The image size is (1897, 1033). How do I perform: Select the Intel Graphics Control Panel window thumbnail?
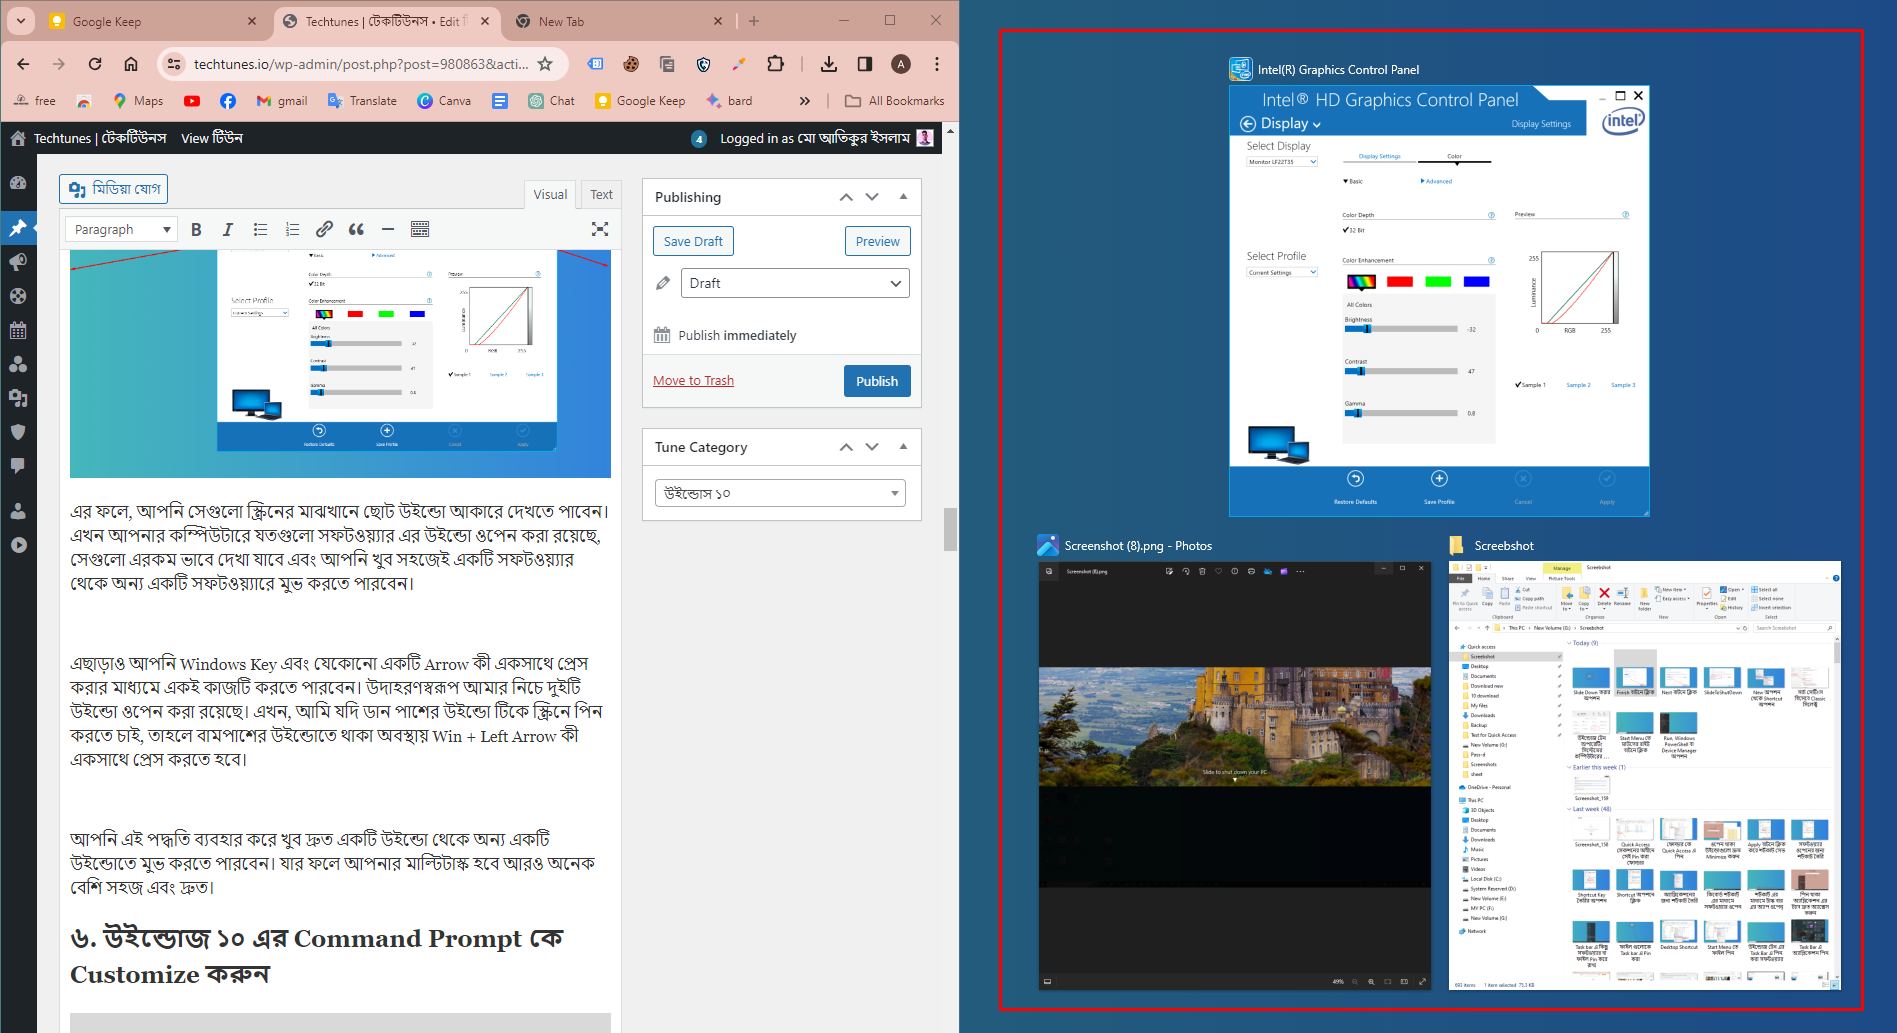pos(1439,301)
